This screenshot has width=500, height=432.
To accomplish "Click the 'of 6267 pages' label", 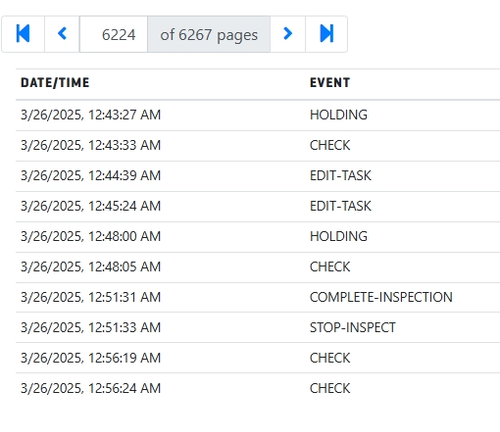I will pos(209,34).
